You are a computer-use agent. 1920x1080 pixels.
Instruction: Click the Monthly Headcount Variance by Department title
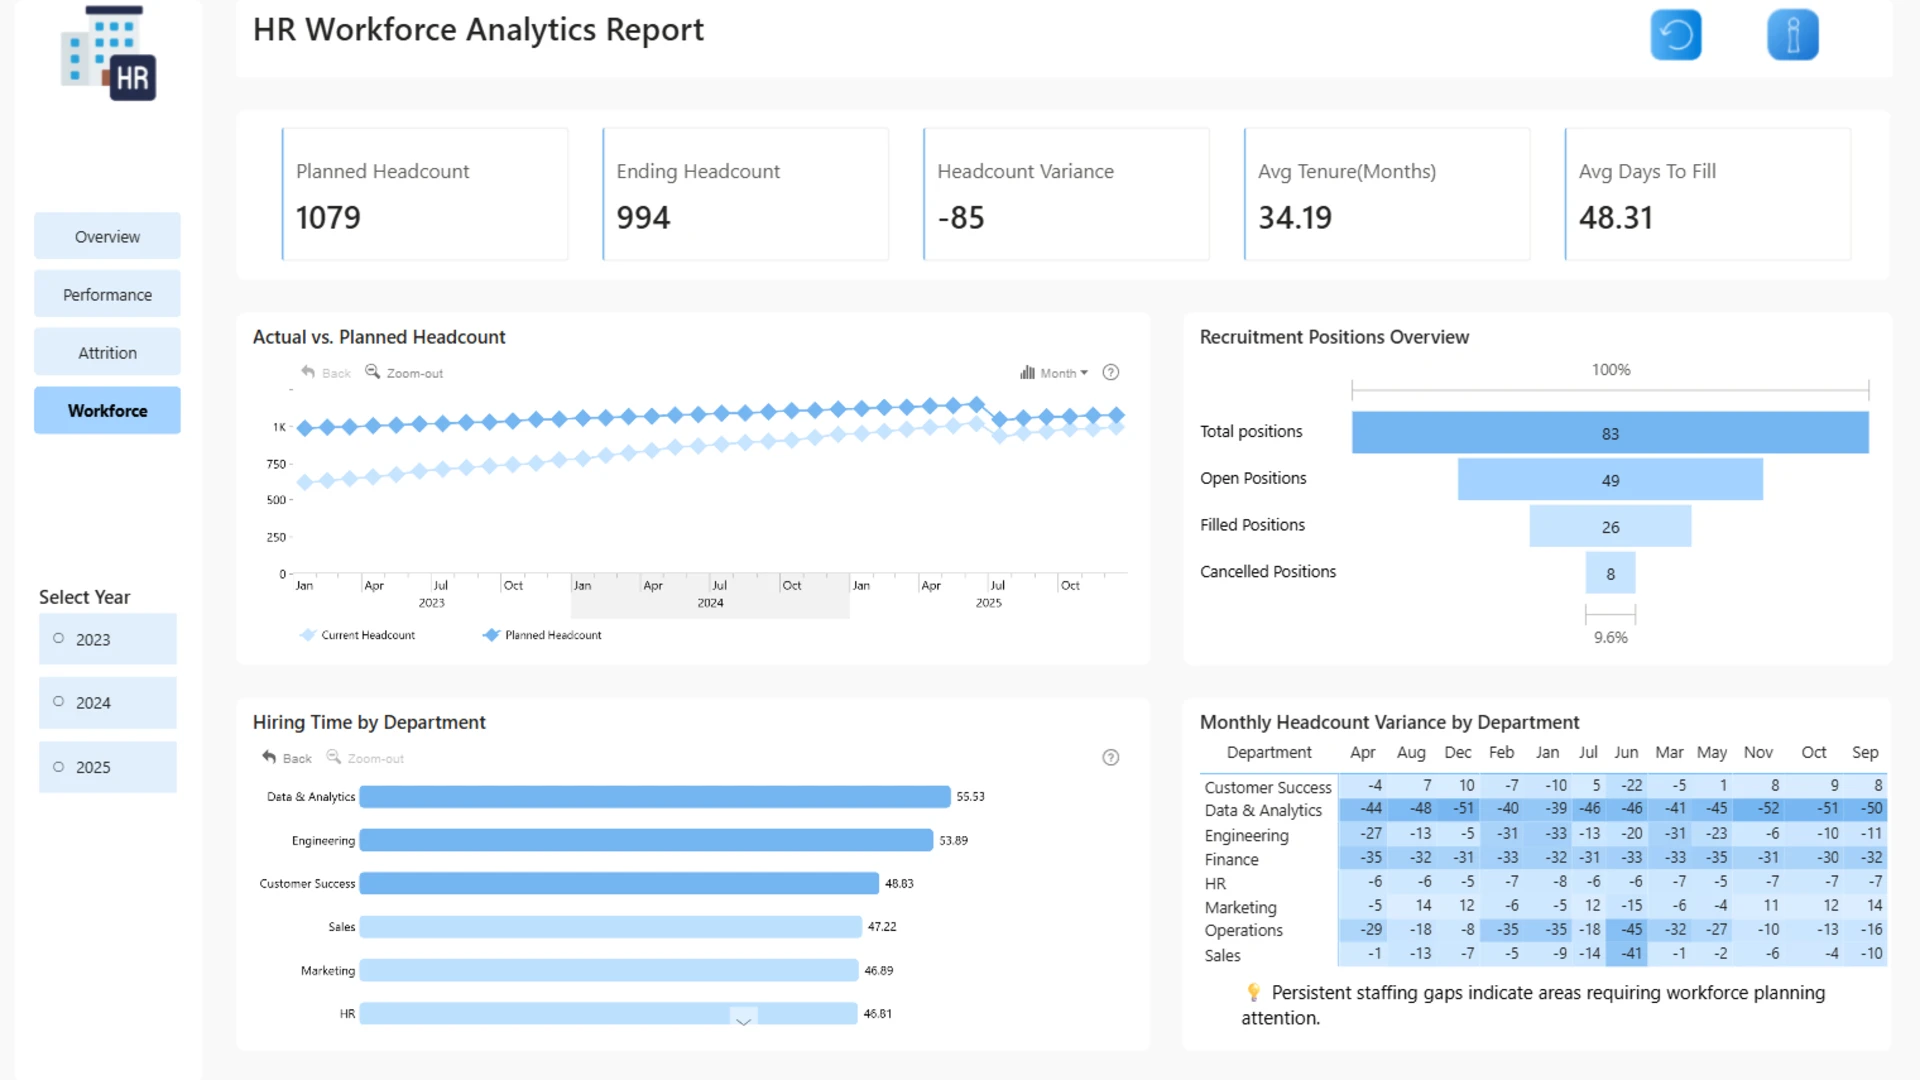1389,722
